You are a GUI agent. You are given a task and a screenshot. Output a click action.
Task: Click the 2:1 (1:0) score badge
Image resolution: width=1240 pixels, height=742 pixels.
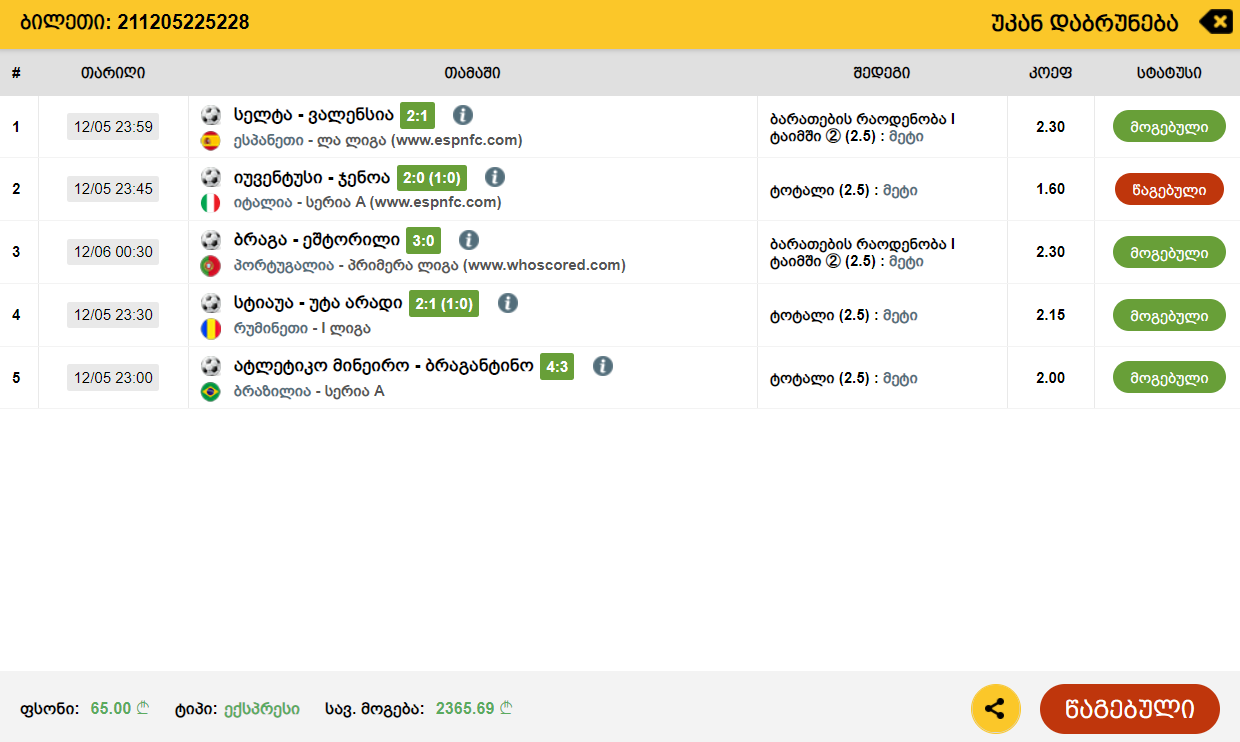click(x=444, y=303)
